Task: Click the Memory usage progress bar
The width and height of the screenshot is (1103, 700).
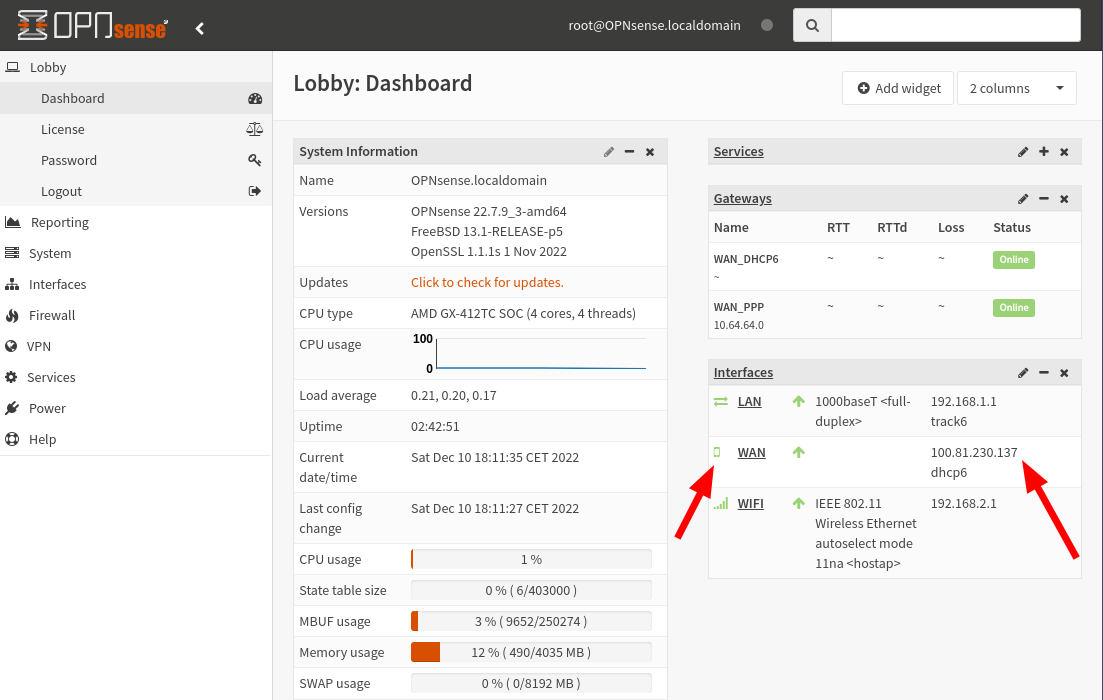Action: point(531,652)
